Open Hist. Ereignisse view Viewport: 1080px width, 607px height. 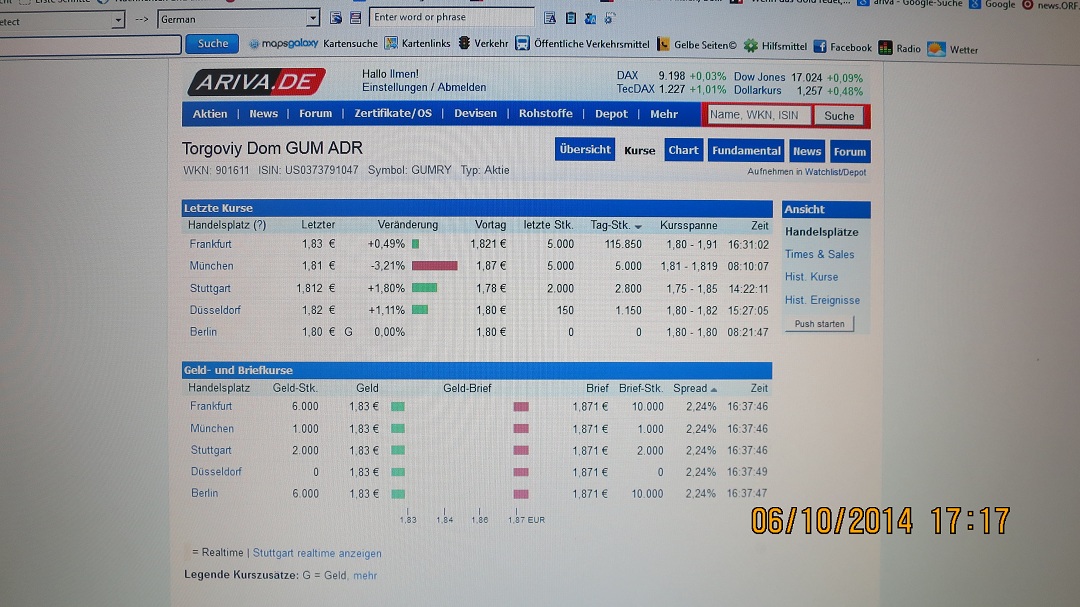click(x=822, y=300)
